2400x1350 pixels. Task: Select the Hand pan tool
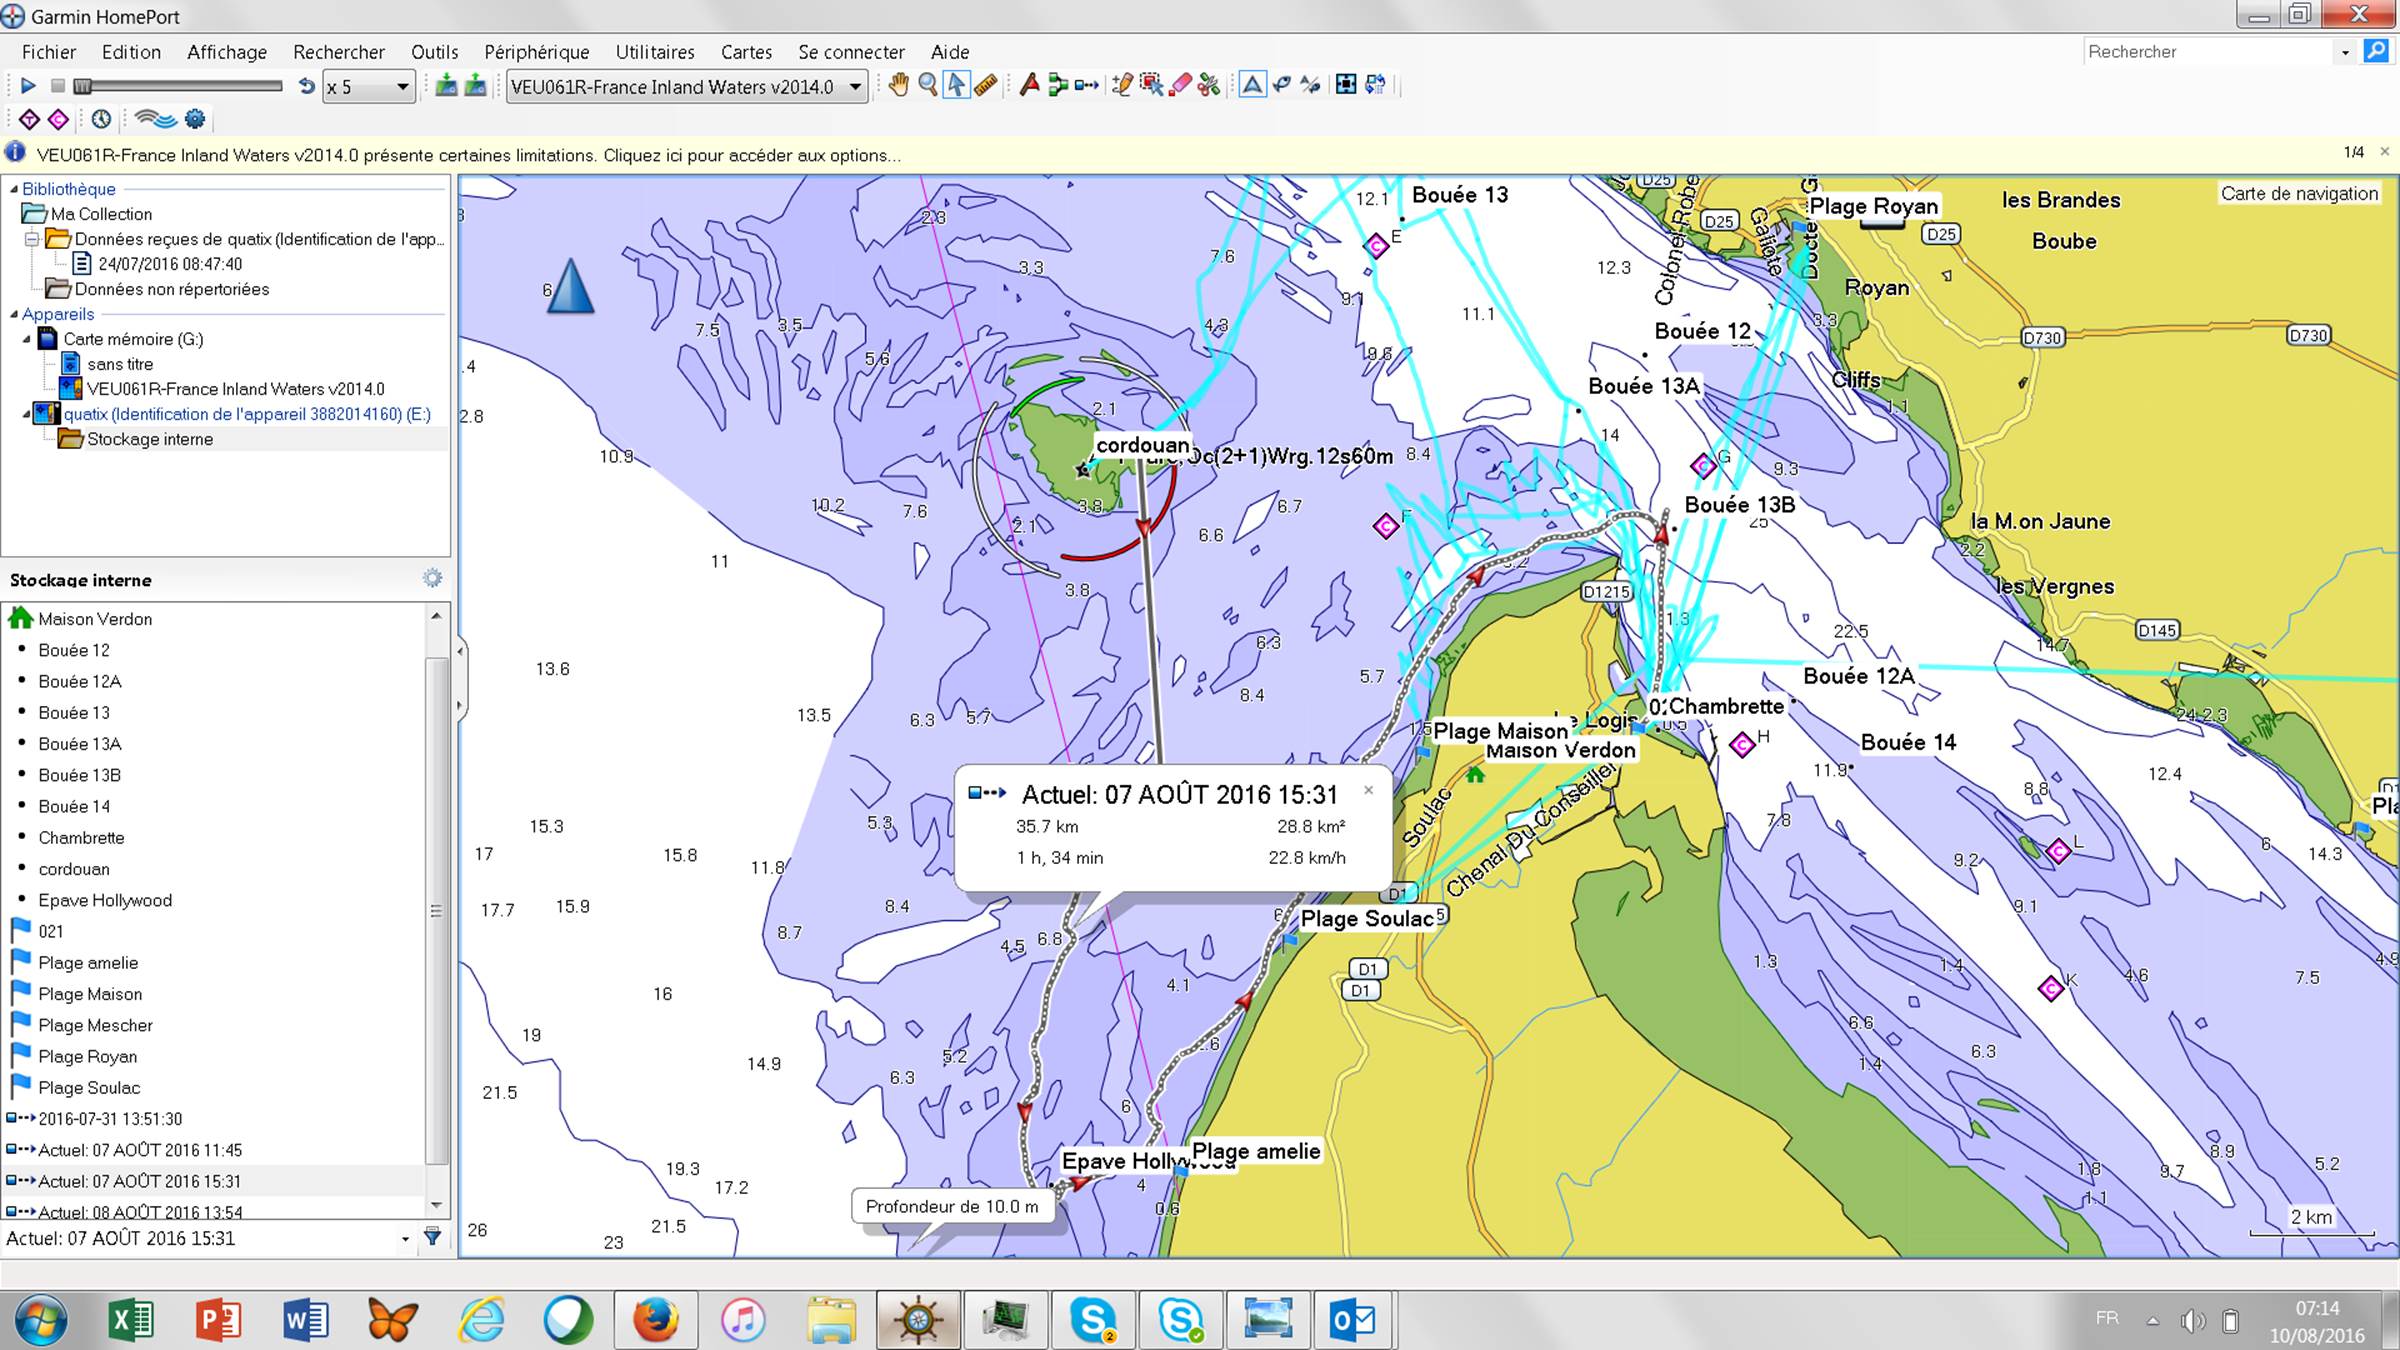pyautogui.click(x=898, y=86)
